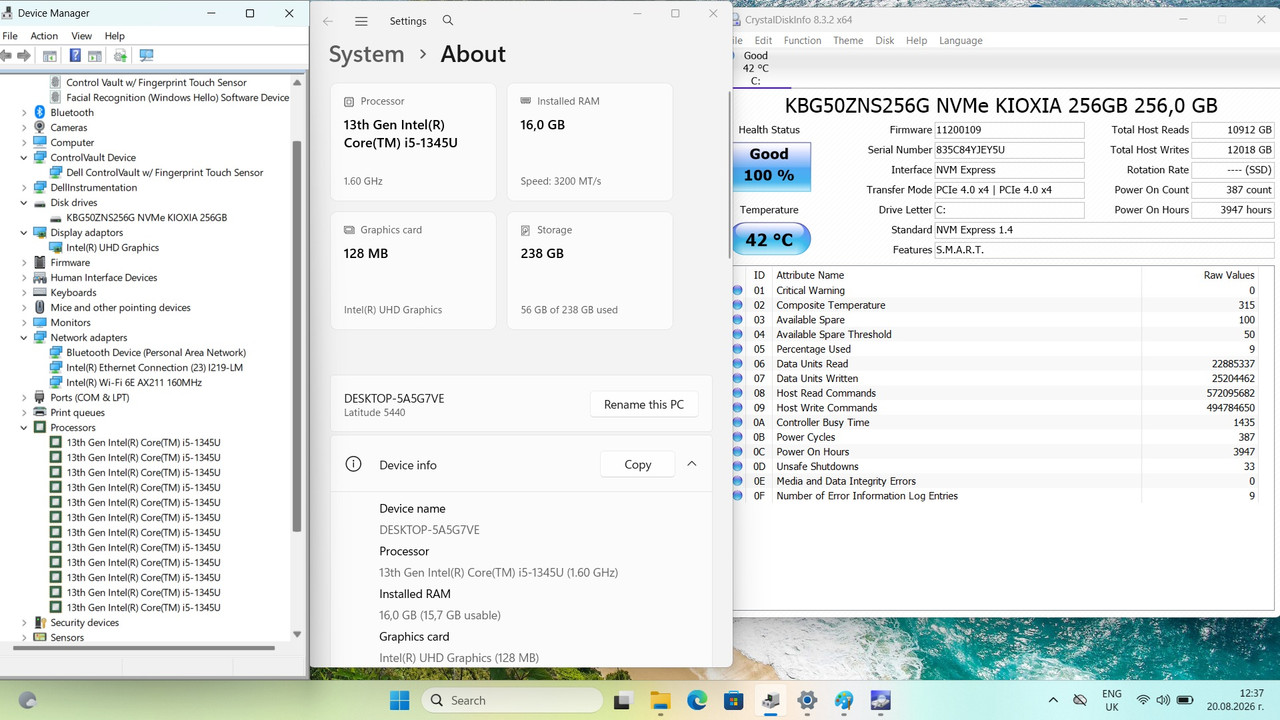Click the Settings gear taskbar icon
Viewport: 1280px width, 720px height.
[x=807, y=700]
